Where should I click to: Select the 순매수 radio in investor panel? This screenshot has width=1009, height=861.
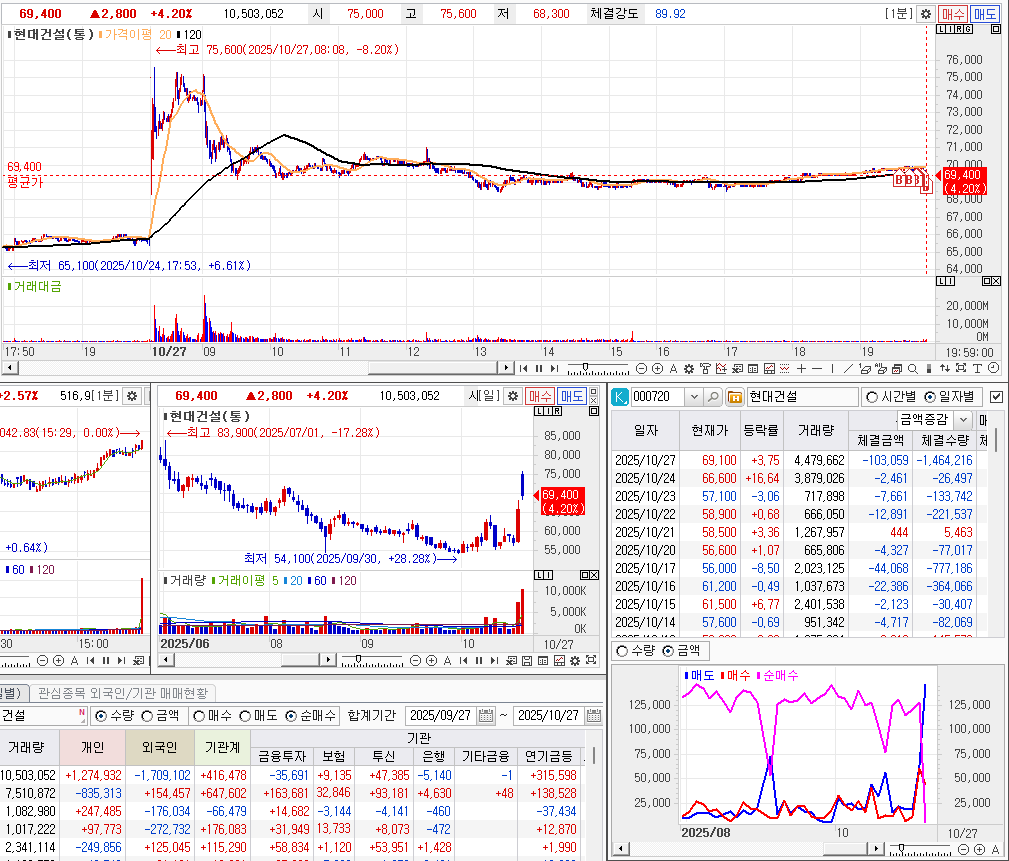point(291,716)
